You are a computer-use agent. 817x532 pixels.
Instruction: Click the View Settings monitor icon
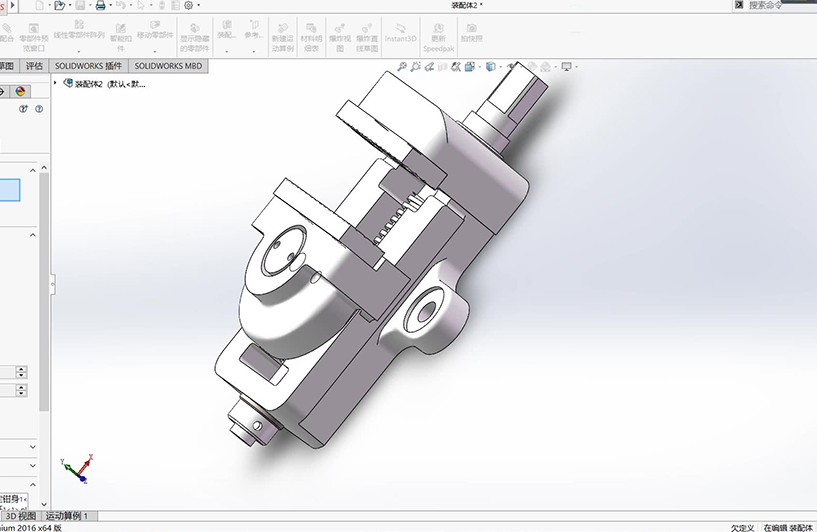point(566,67)
